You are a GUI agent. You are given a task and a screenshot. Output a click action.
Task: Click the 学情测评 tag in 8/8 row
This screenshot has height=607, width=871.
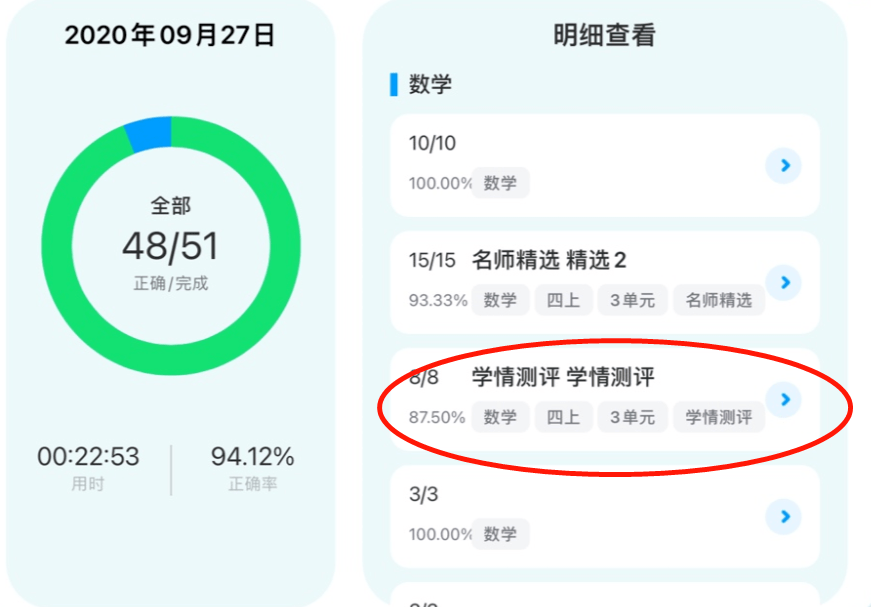pyautogui.click(x=719, y=417)
